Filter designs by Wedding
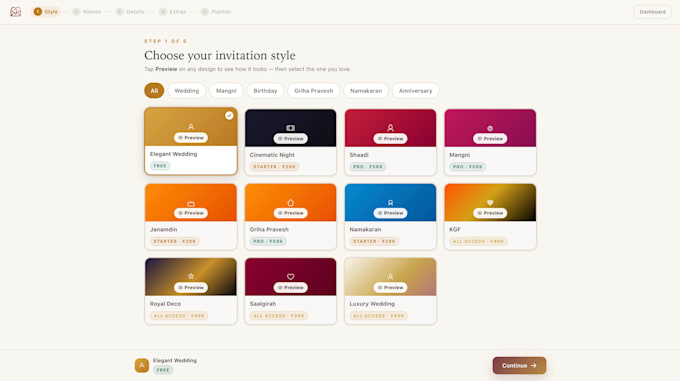680x381 pixels. coord(186,91)
